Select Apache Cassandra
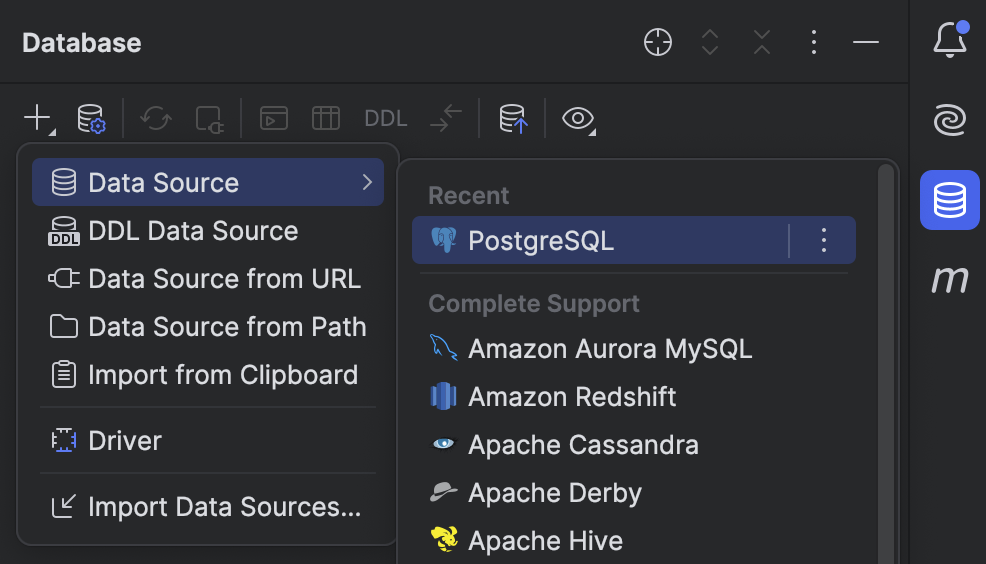 pyautogui.click(x=634, y=445)
